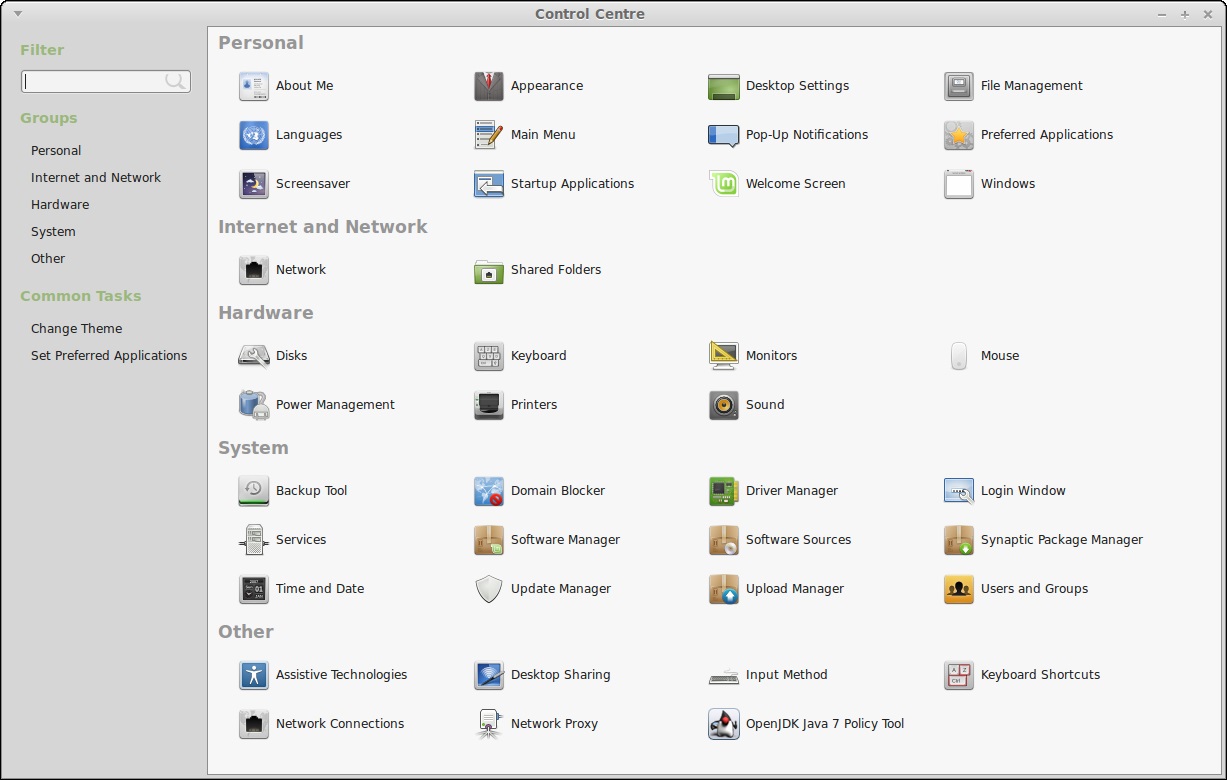Image resolution: width=1227 pixels, height=780 pixels.
Task: Open the Languages flag icon
Action: (x=254, y=135)
